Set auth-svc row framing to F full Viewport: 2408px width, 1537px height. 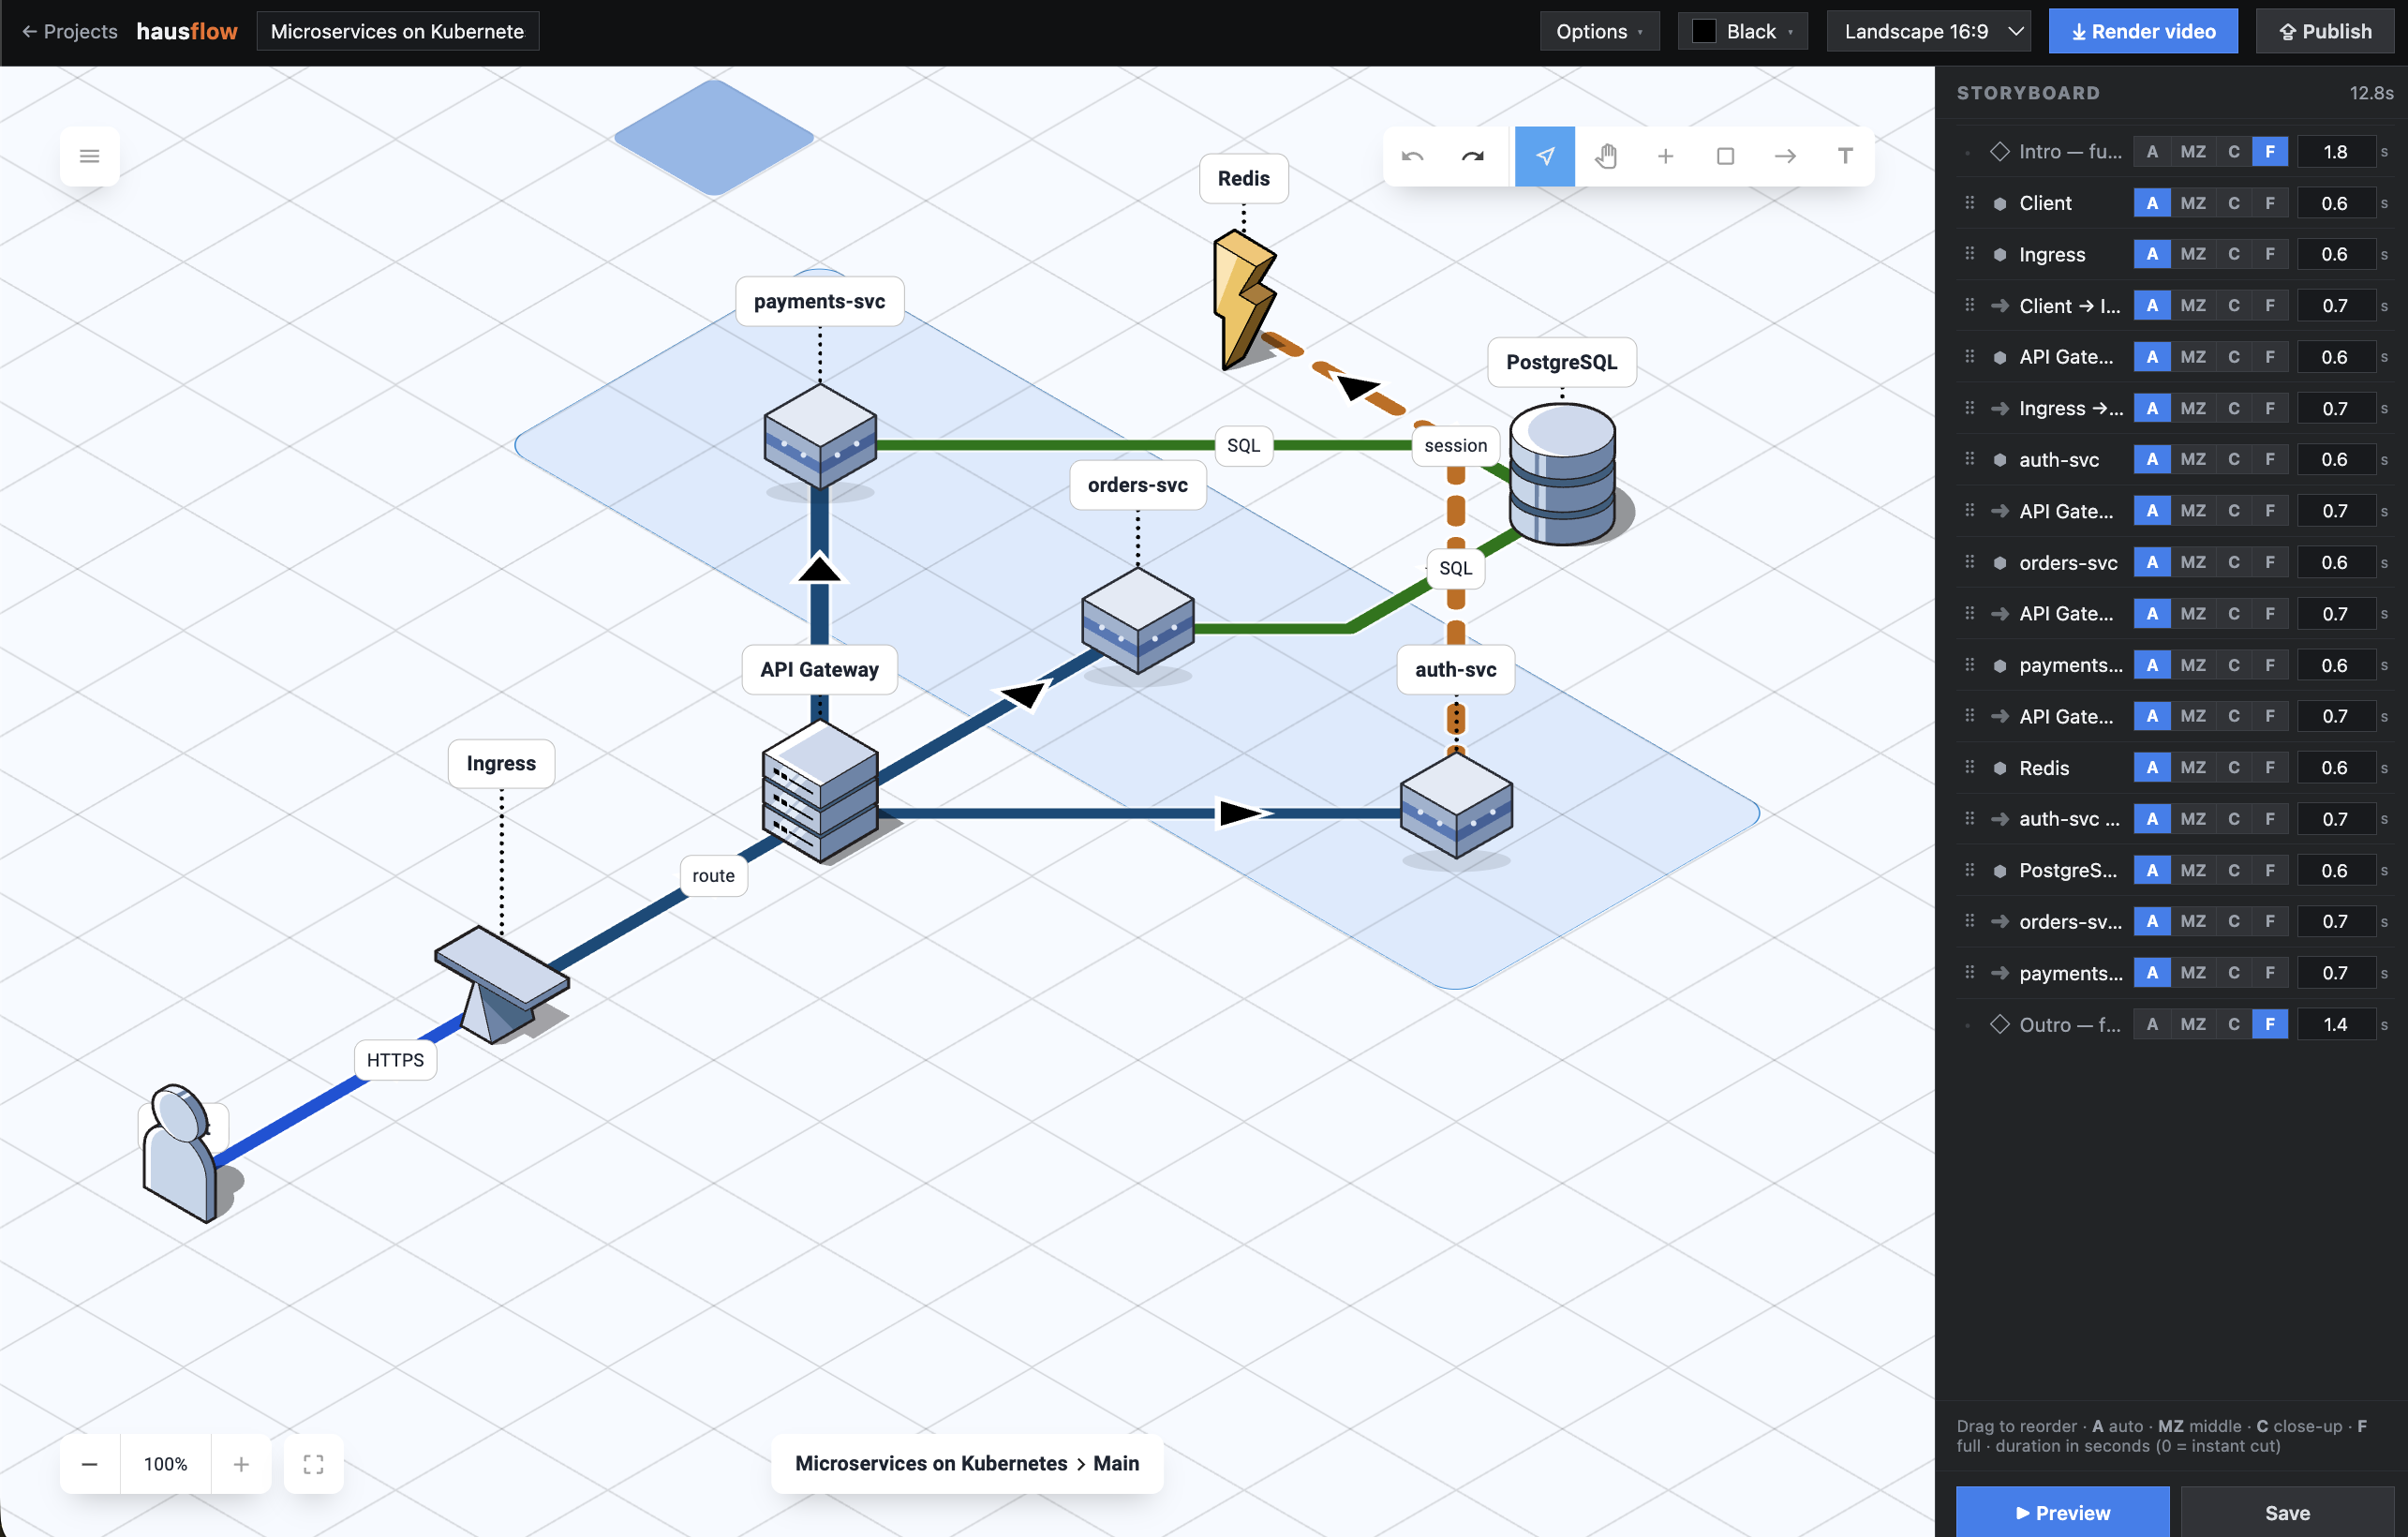click(2270, 460)
